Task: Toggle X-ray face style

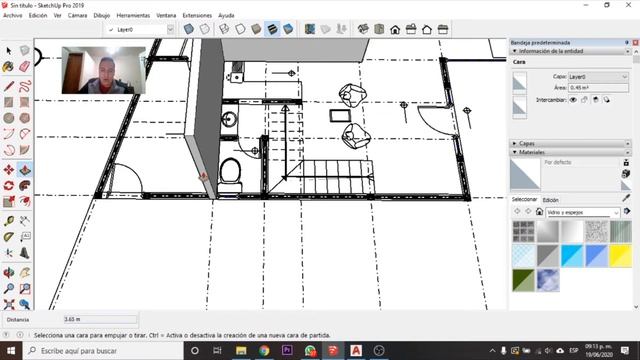Action: [189, 29]
